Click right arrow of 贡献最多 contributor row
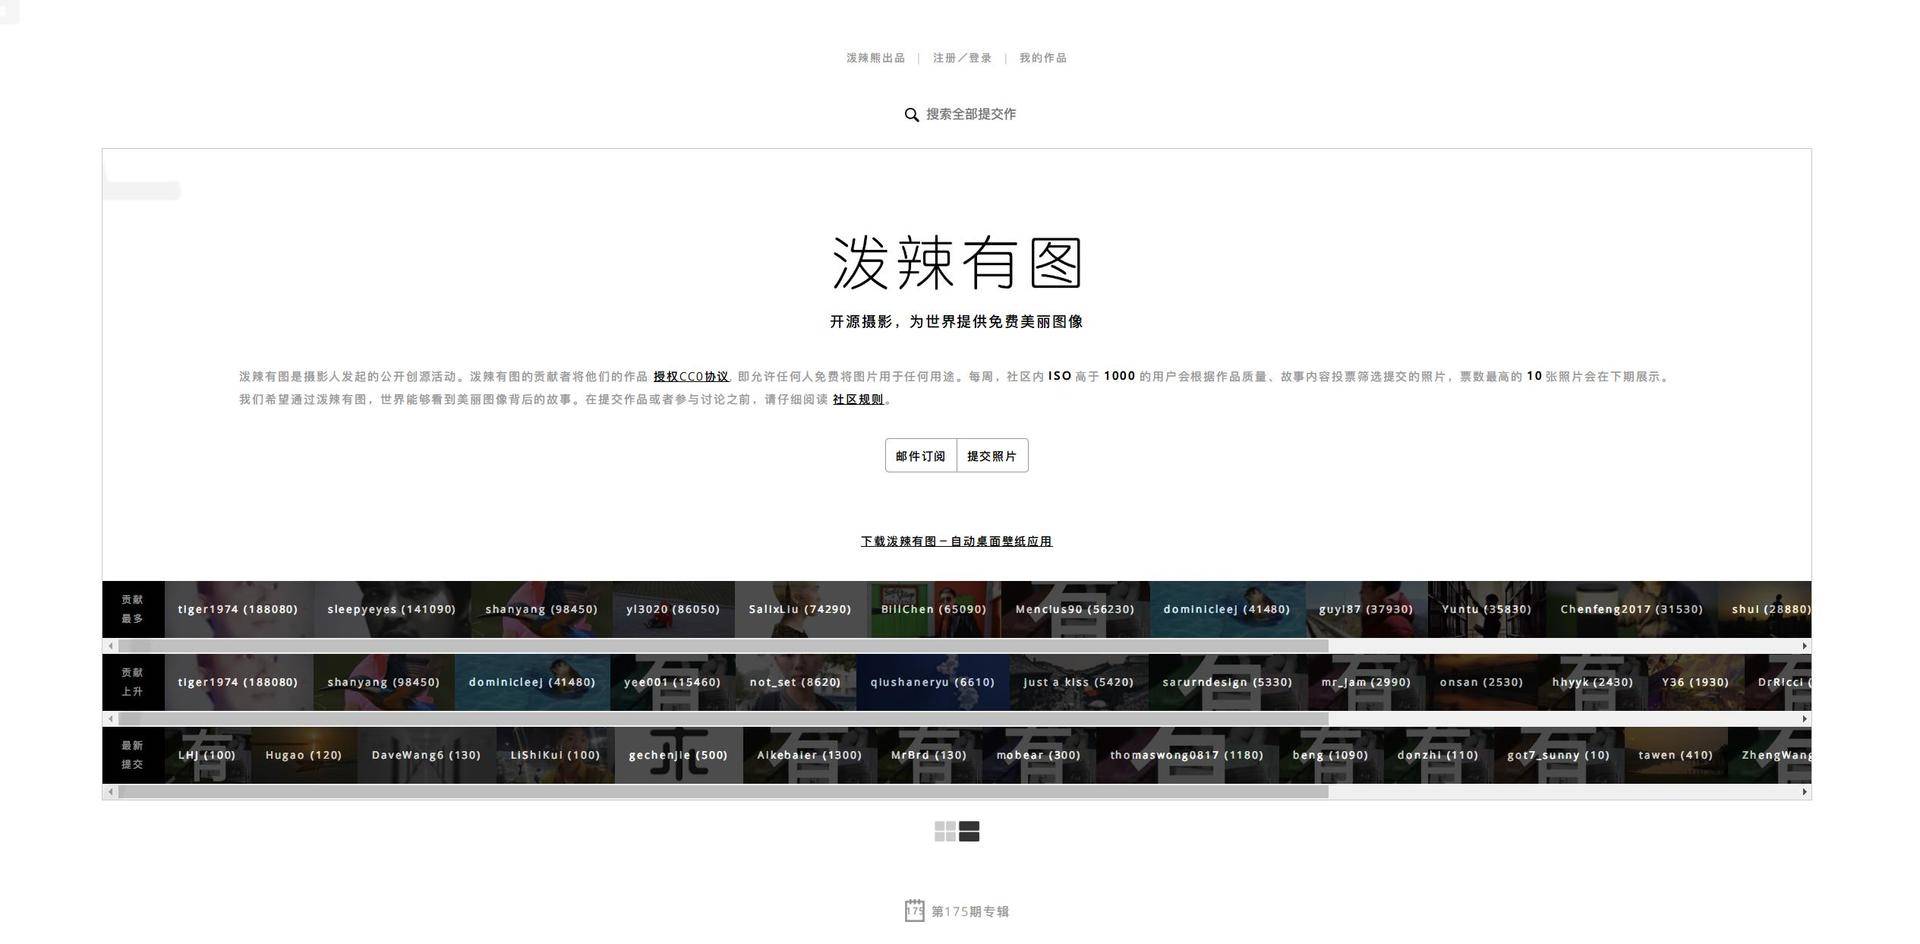 [1804, 645]
